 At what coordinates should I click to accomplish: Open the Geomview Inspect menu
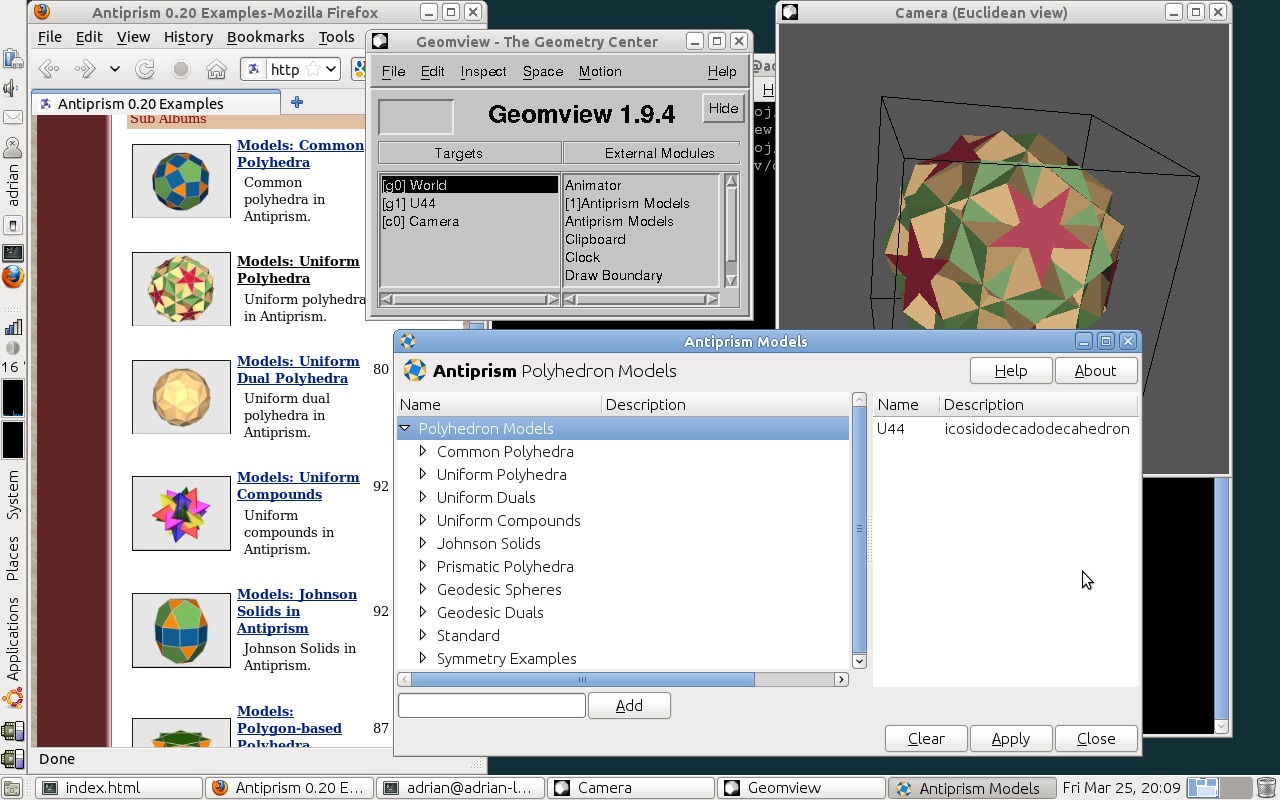(483, 71)
